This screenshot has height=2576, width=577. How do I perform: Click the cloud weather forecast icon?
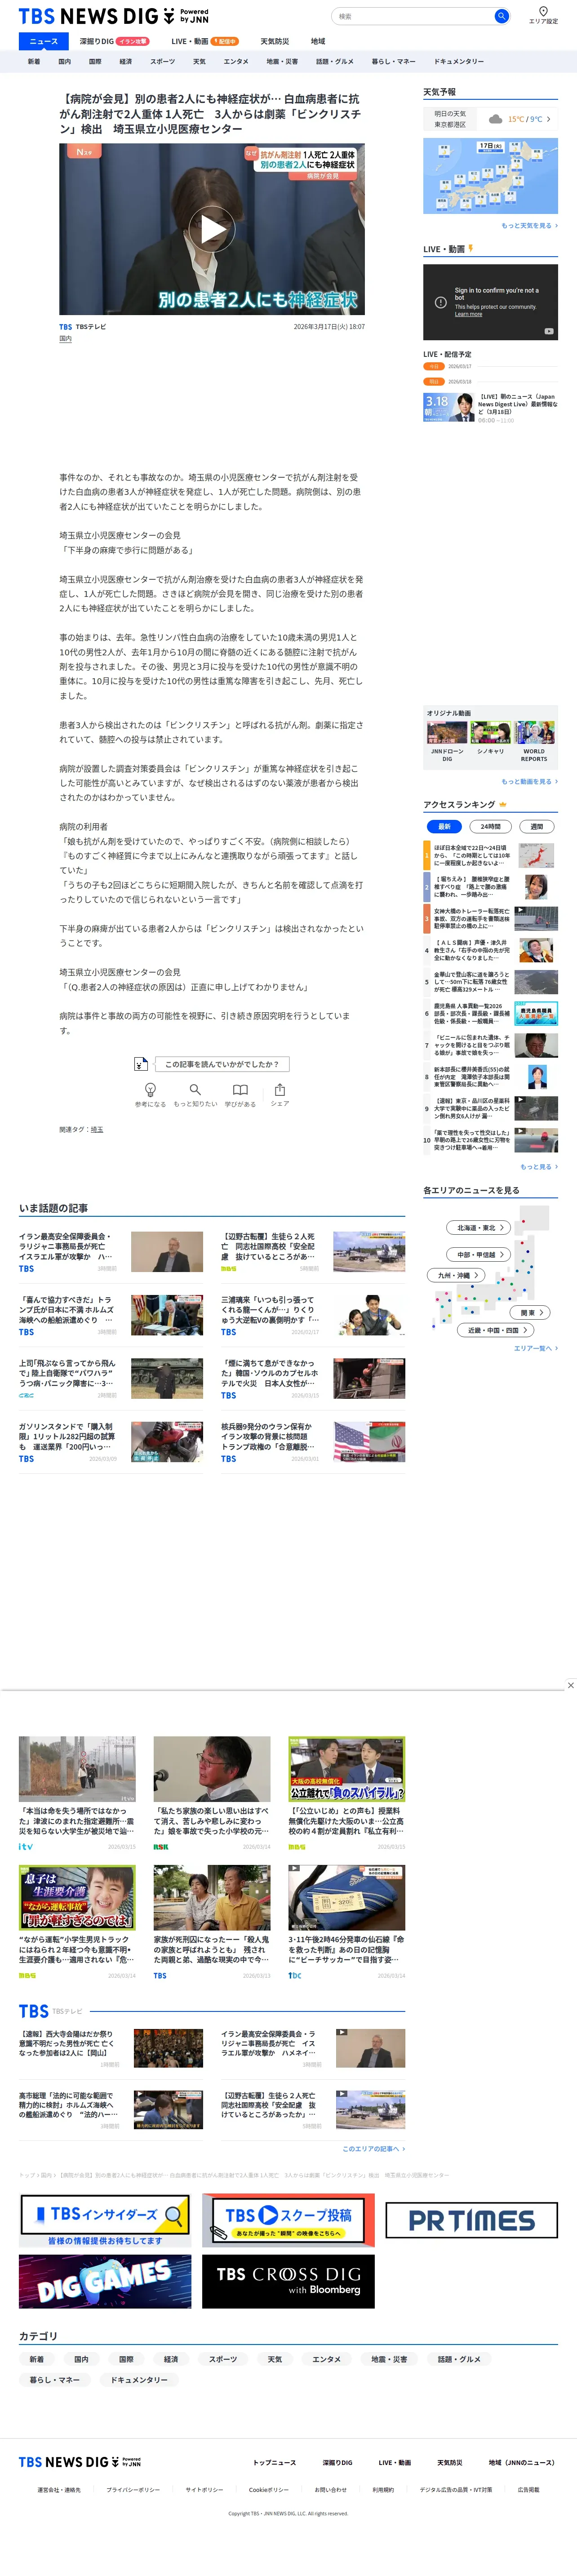495,119
